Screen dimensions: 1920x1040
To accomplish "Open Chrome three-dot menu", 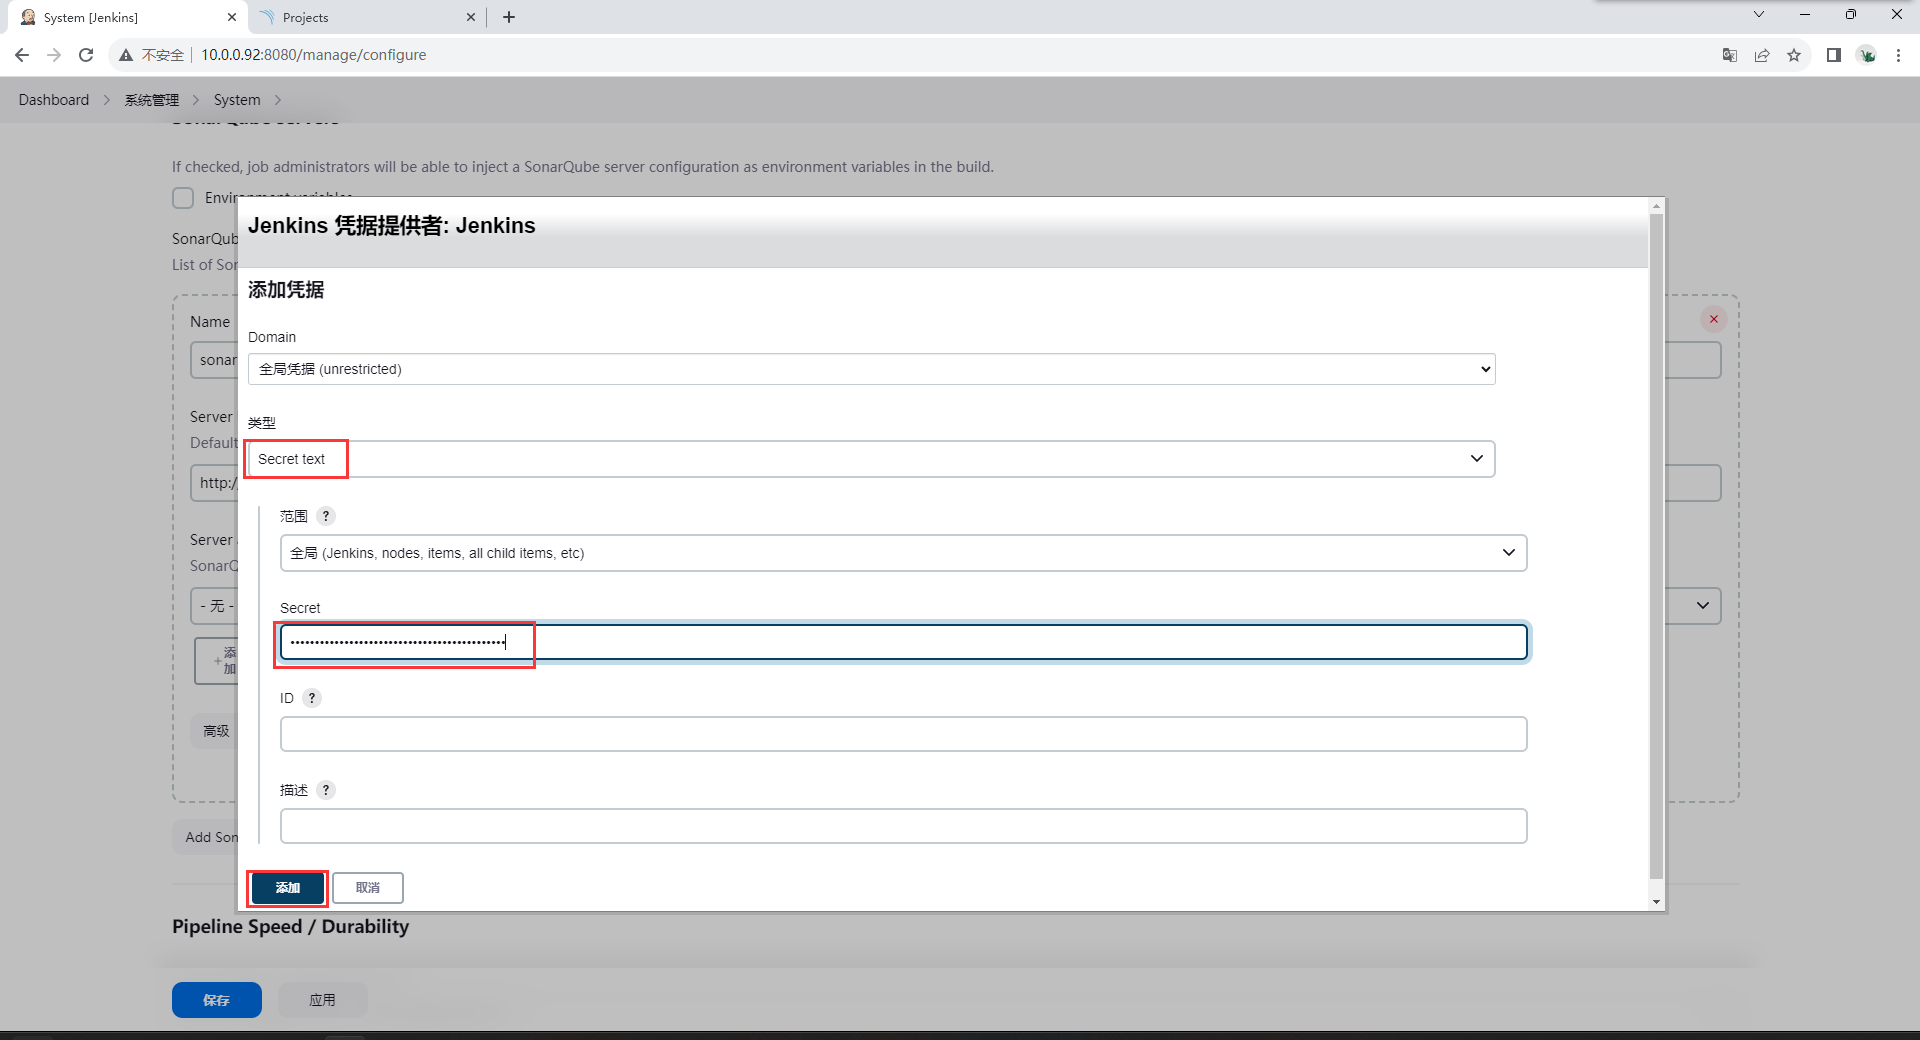I will (1898, 55).
